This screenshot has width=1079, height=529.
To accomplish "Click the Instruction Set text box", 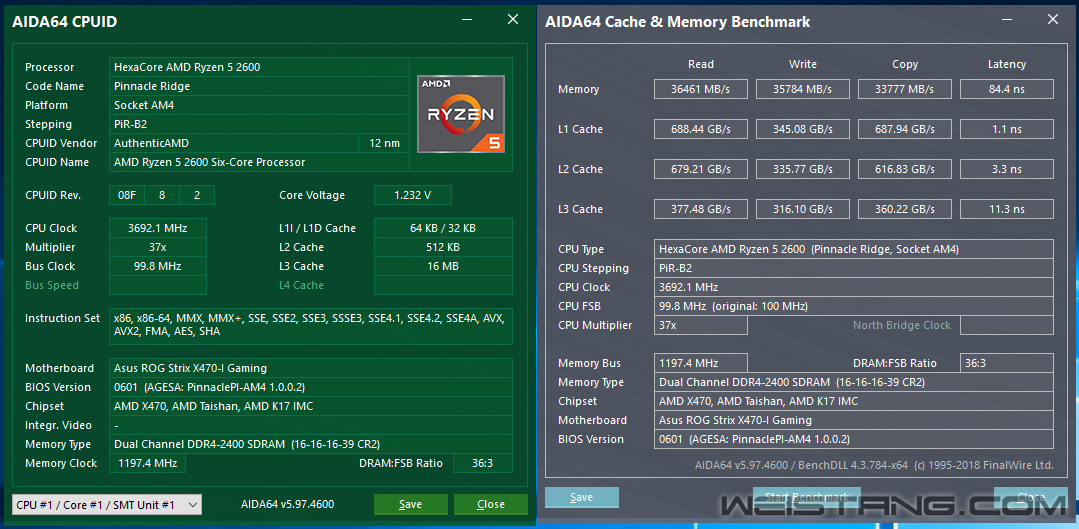I will pyautogui.click(x=311, y=325).
